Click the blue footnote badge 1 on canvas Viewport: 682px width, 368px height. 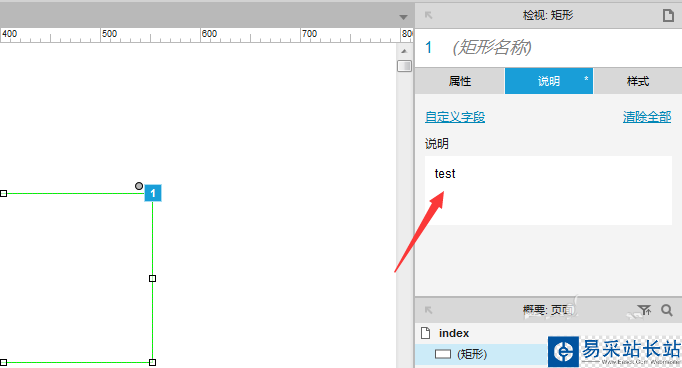[153, 193]
